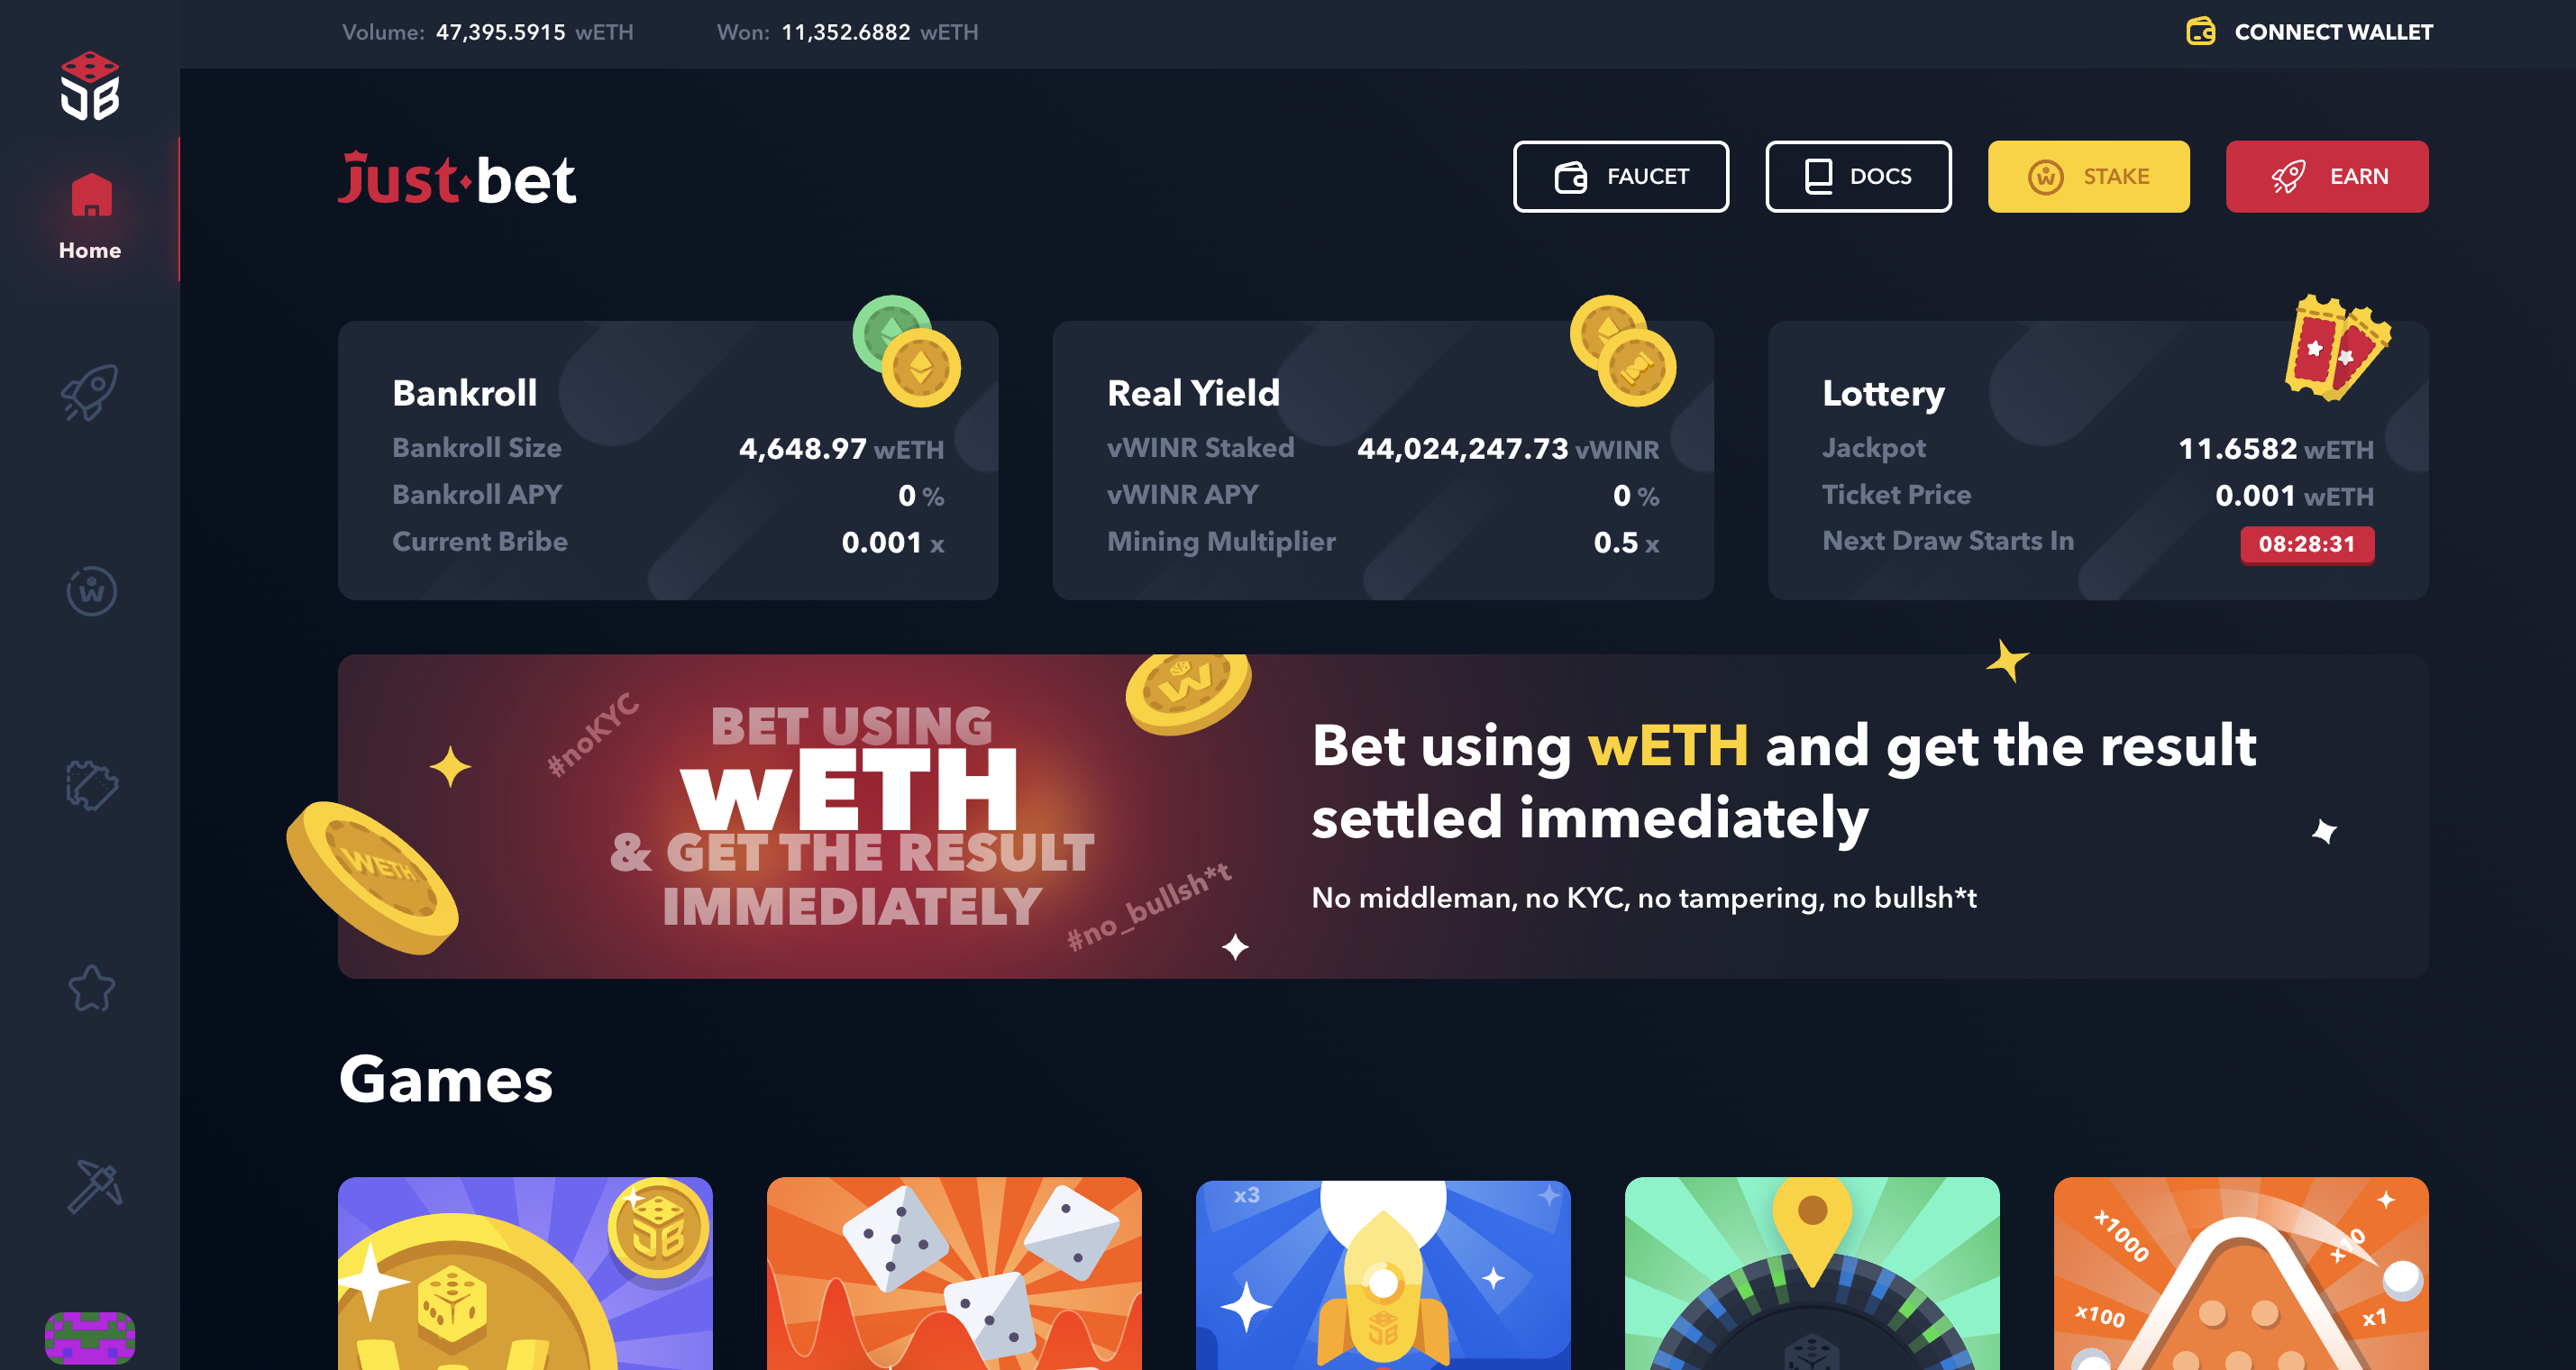This screenshot has height=1370, width=2576.
Task: Open the star icon in sidebar
Action: (x=91, y=988)
